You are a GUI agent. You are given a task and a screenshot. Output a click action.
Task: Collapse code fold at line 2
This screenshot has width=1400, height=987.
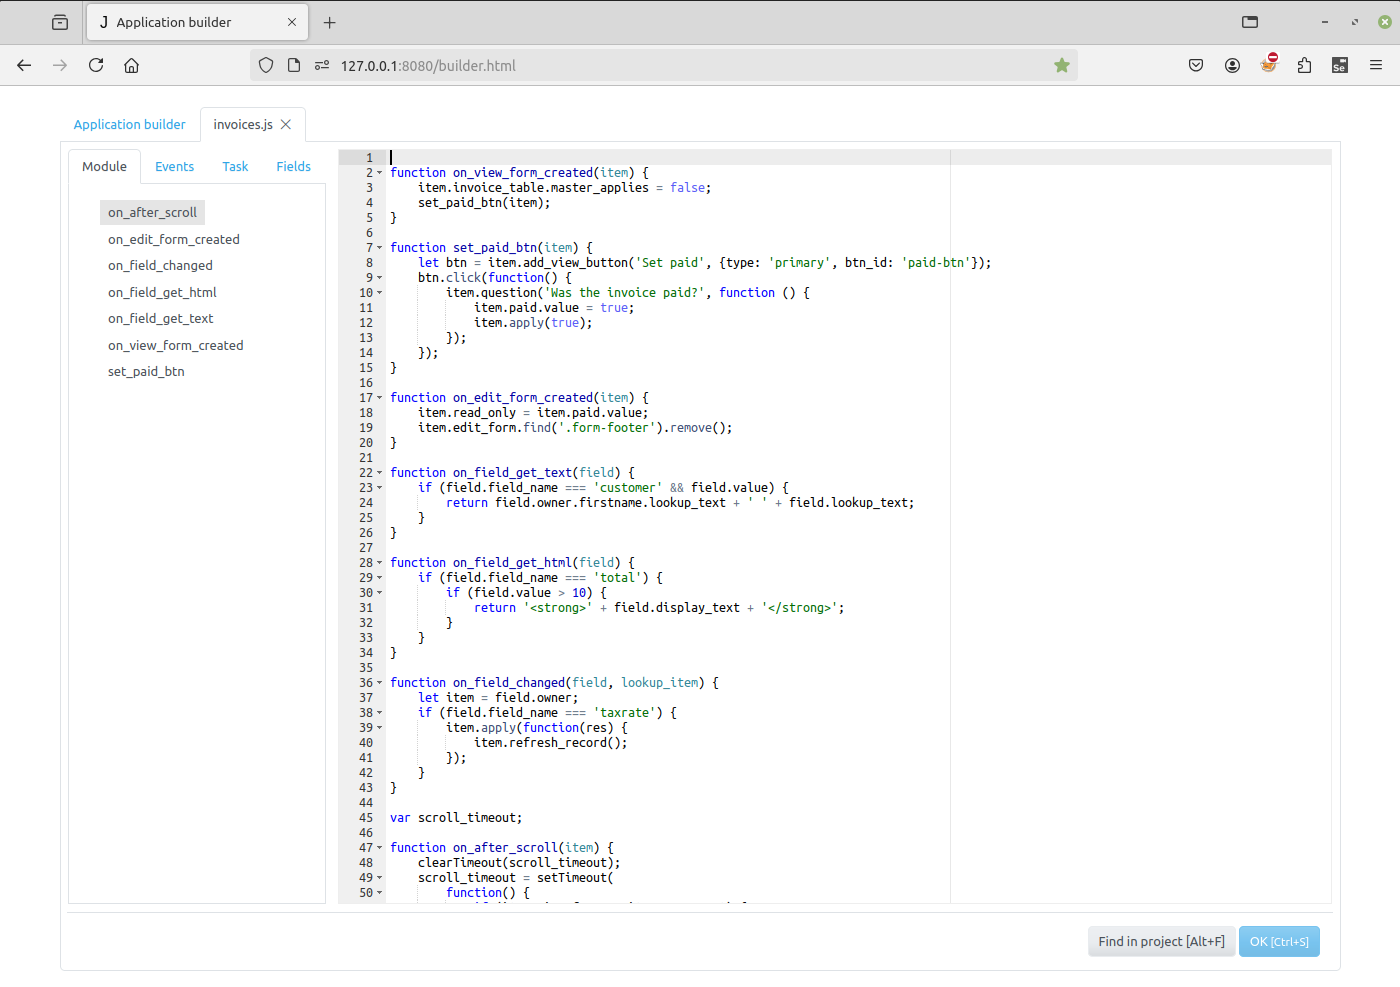[x=380, y=173]
